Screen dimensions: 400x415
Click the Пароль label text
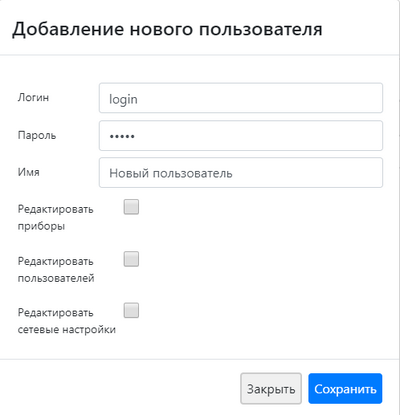point(37,135)
